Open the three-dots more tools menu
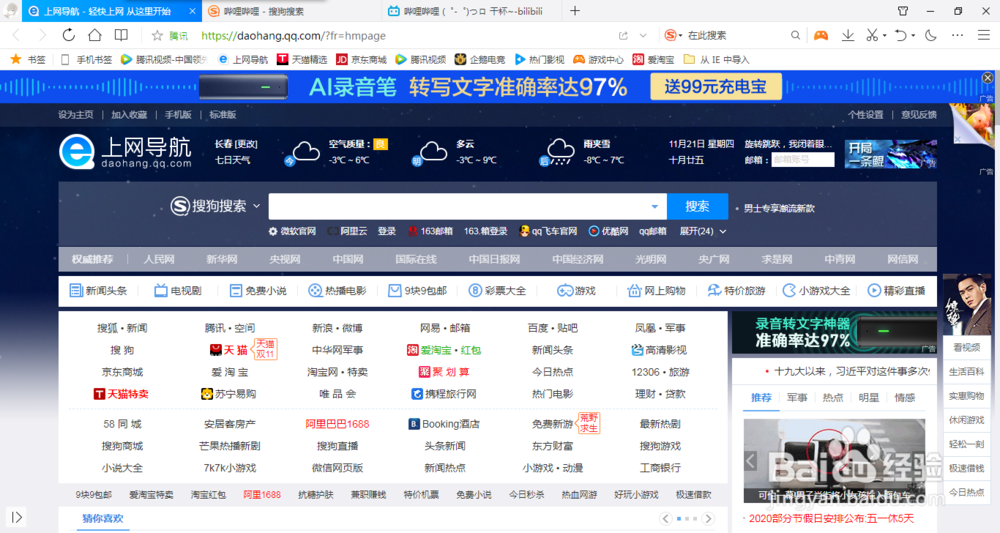Viewport: 1000px width, 533px height. [x=957, y=36]
